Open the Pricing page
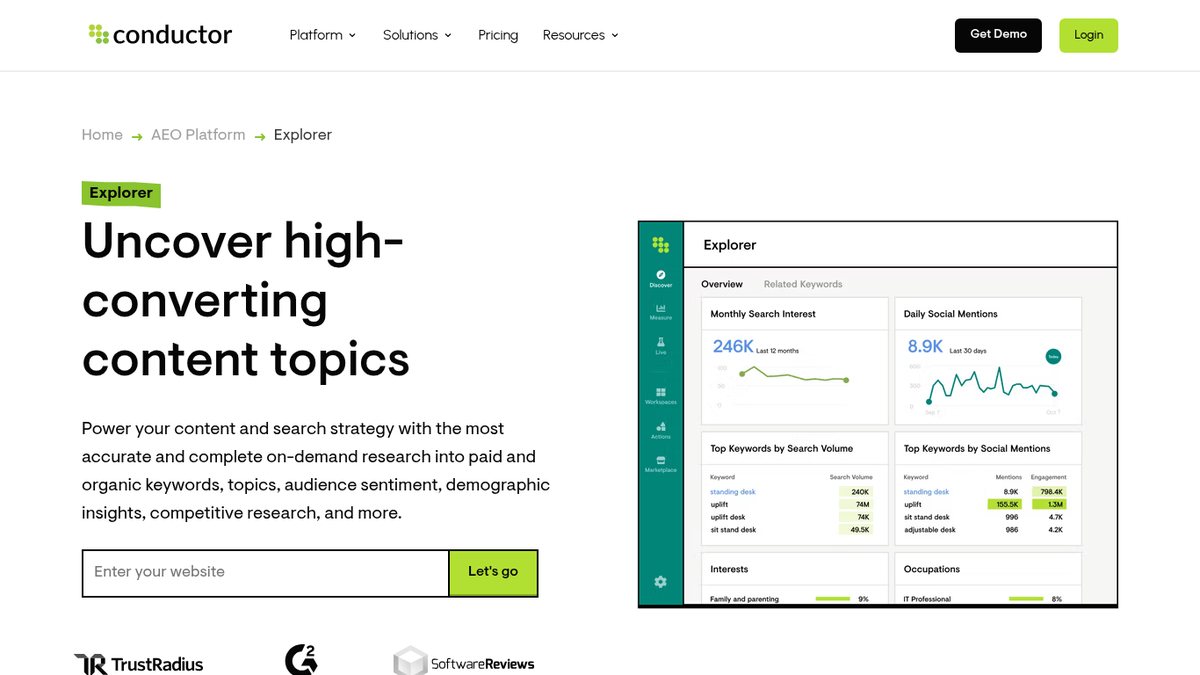Viewport: 1200px width, 675px height. coord(498,35)
